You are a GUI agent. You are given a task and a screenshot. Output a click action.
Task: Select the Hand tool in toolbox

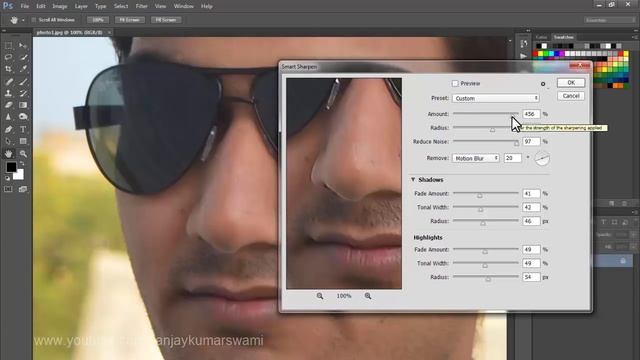point(8,153)
